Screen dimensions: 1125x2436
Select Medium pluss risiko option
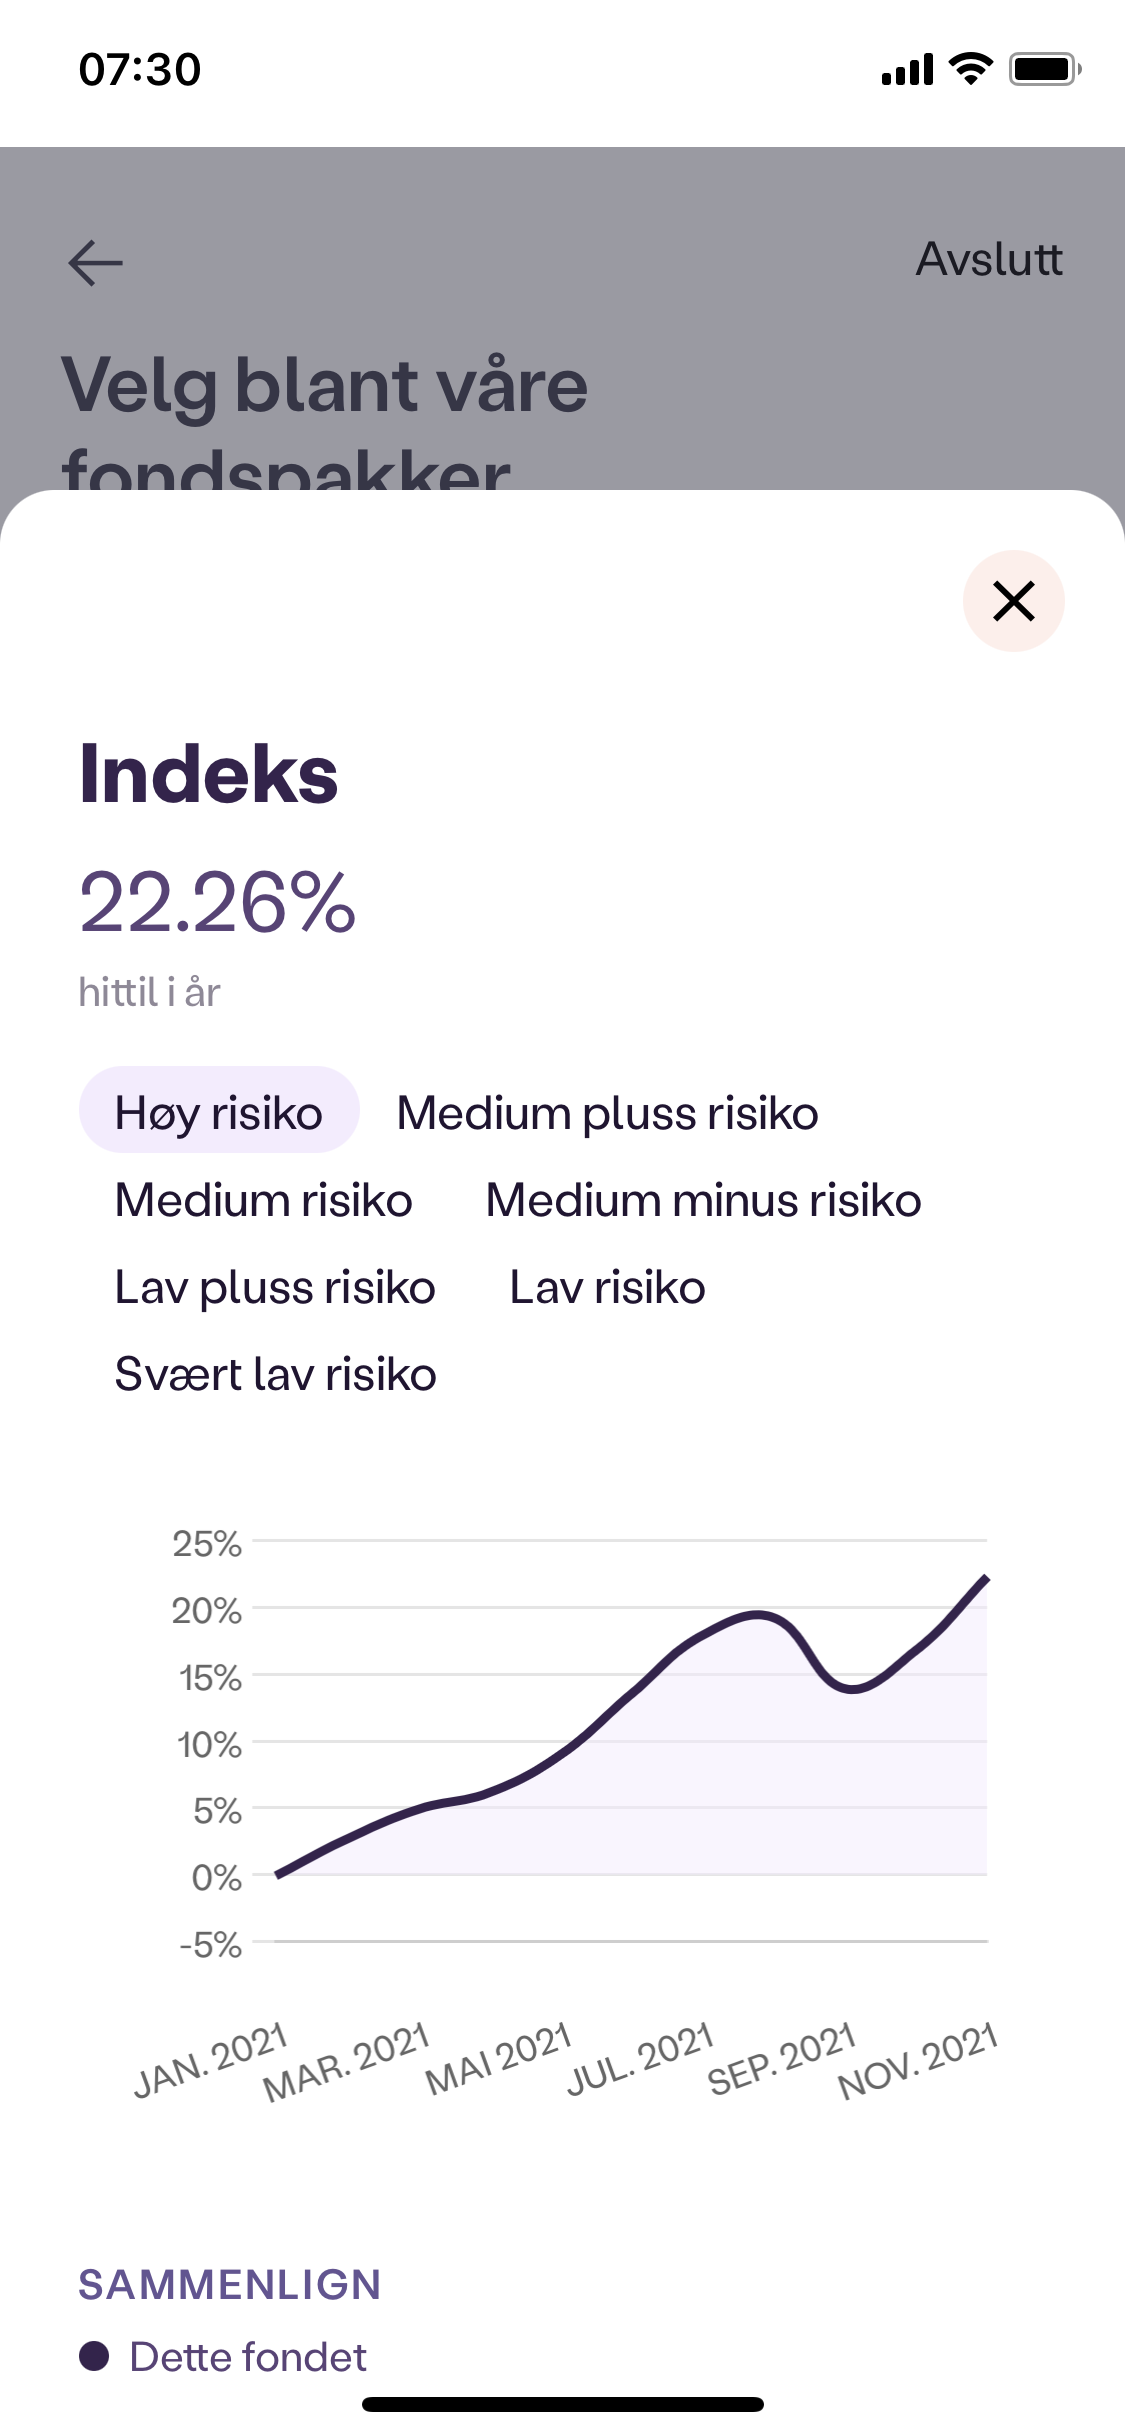pyautogui.click(x=607, y=1113)
